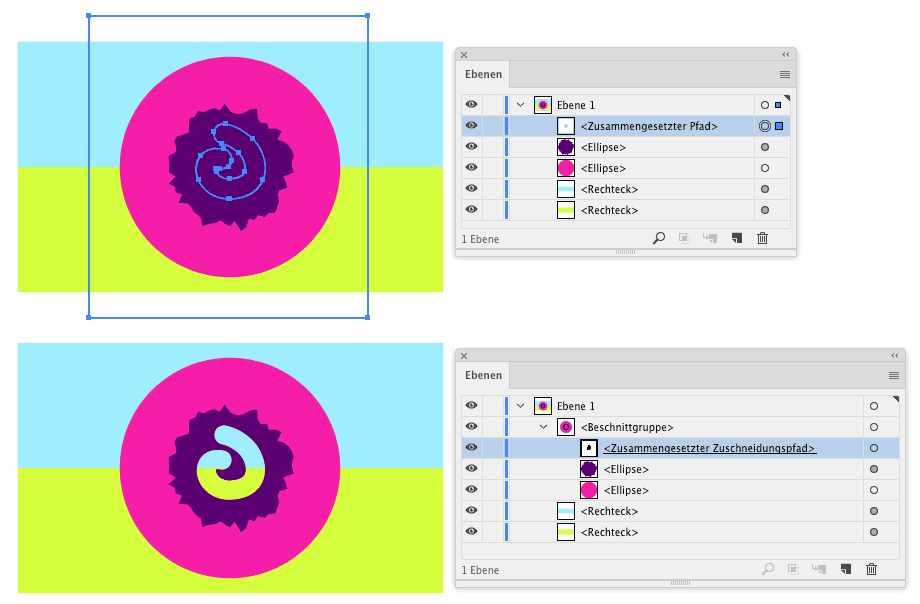Create new layer in lower Ebenen panel

coord(846,569)
